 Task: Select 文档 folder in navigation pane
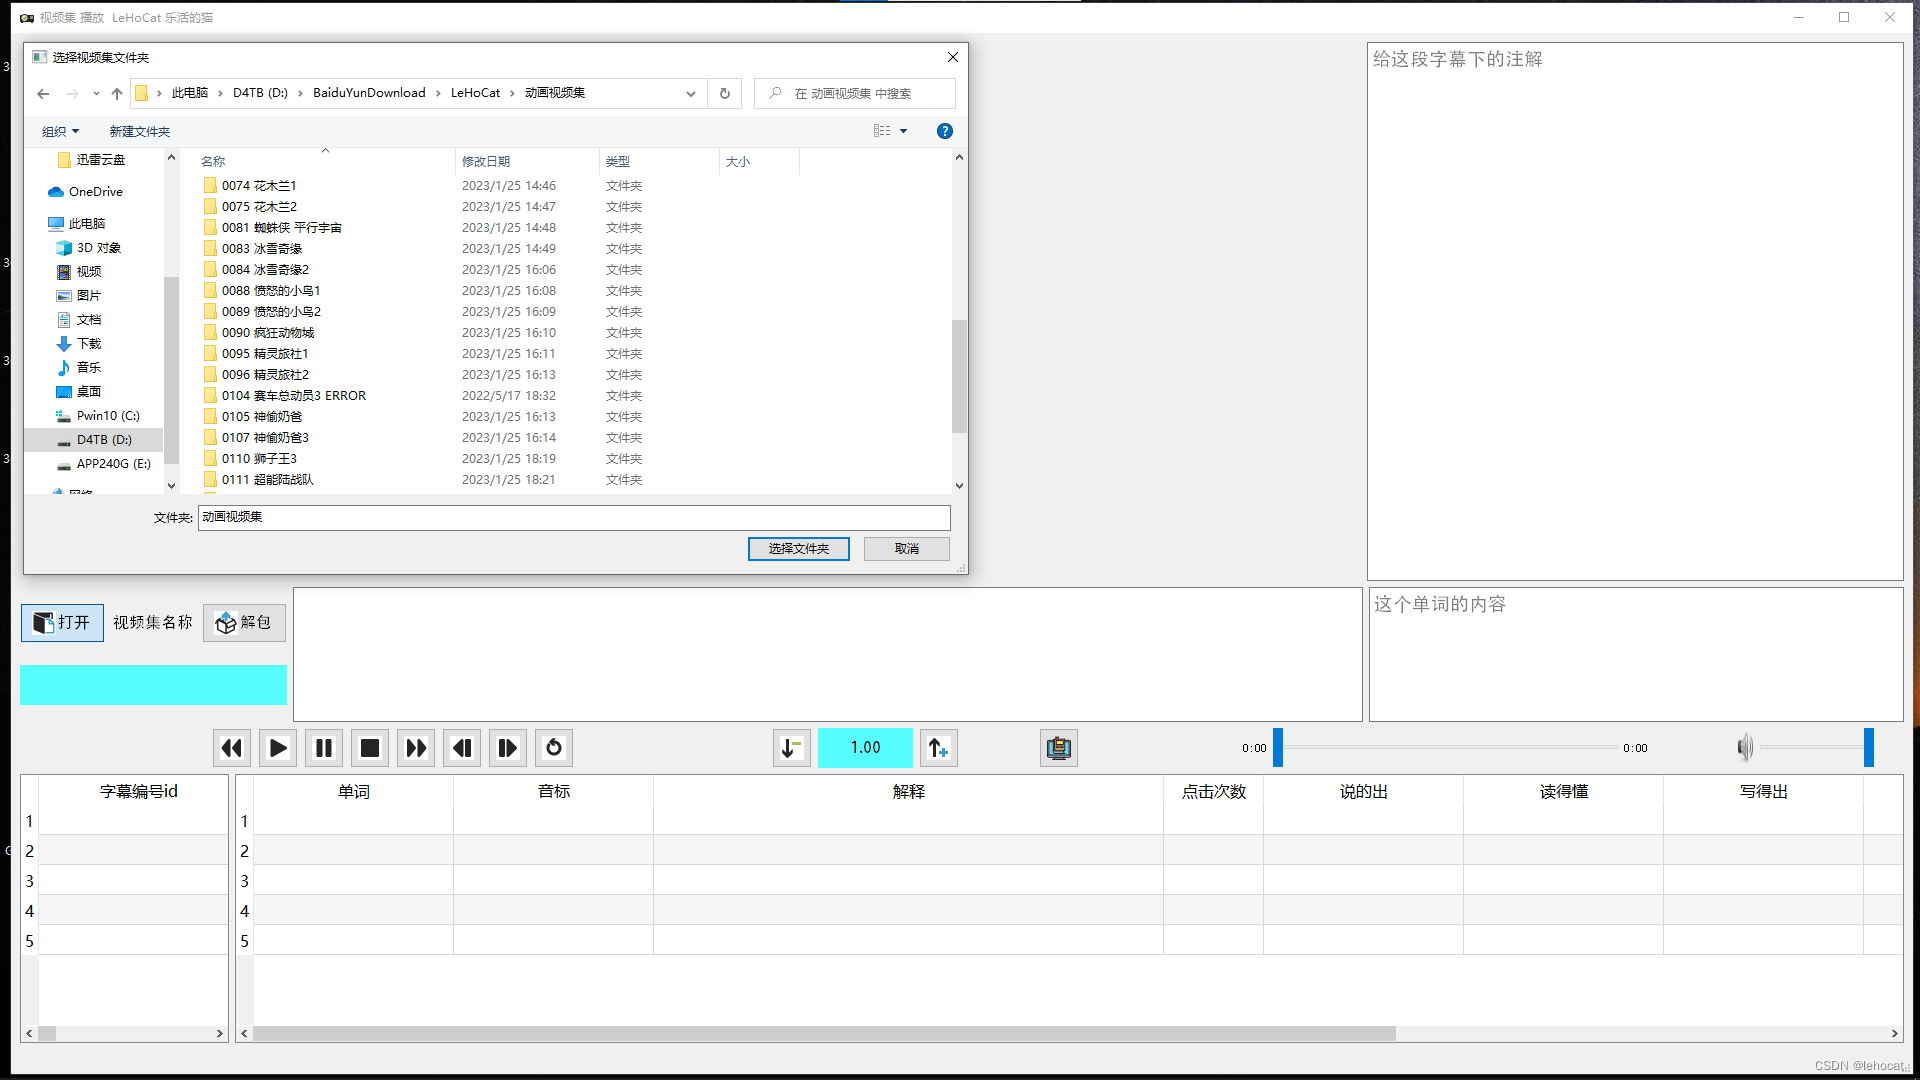point(88,320)
